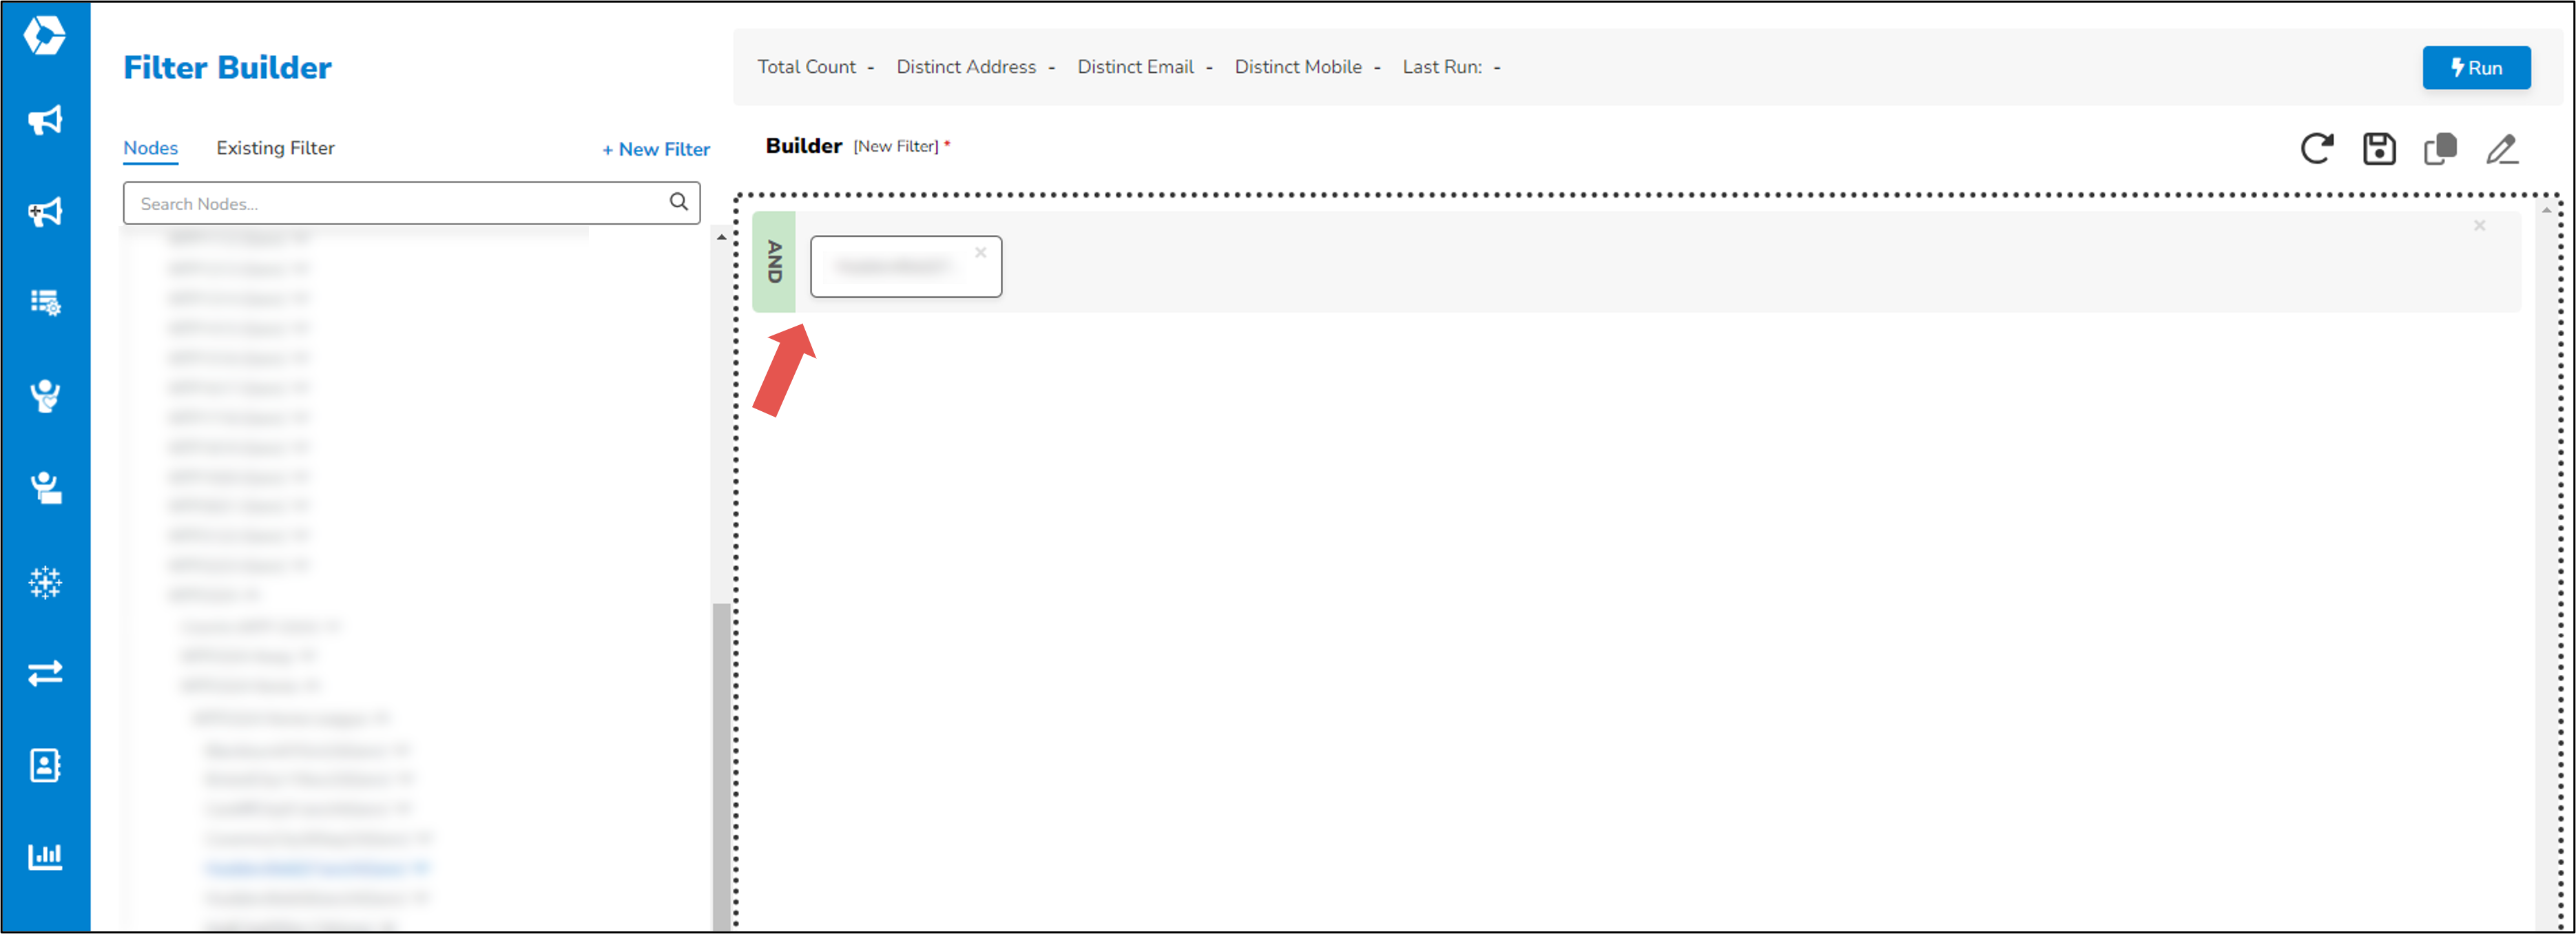
Task: Open the transfer arrows sidebar icon
Action: pos(45,673)
